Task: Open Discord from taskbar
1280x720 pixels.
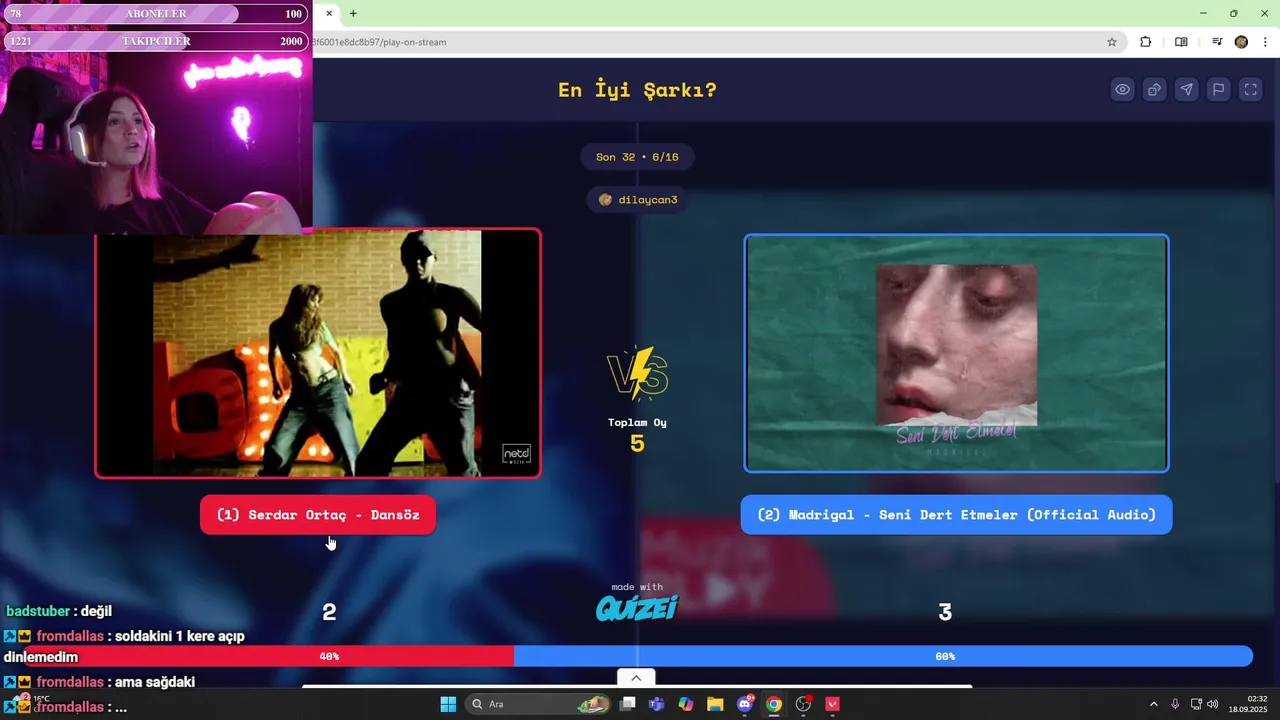Action: coord(745,704)
